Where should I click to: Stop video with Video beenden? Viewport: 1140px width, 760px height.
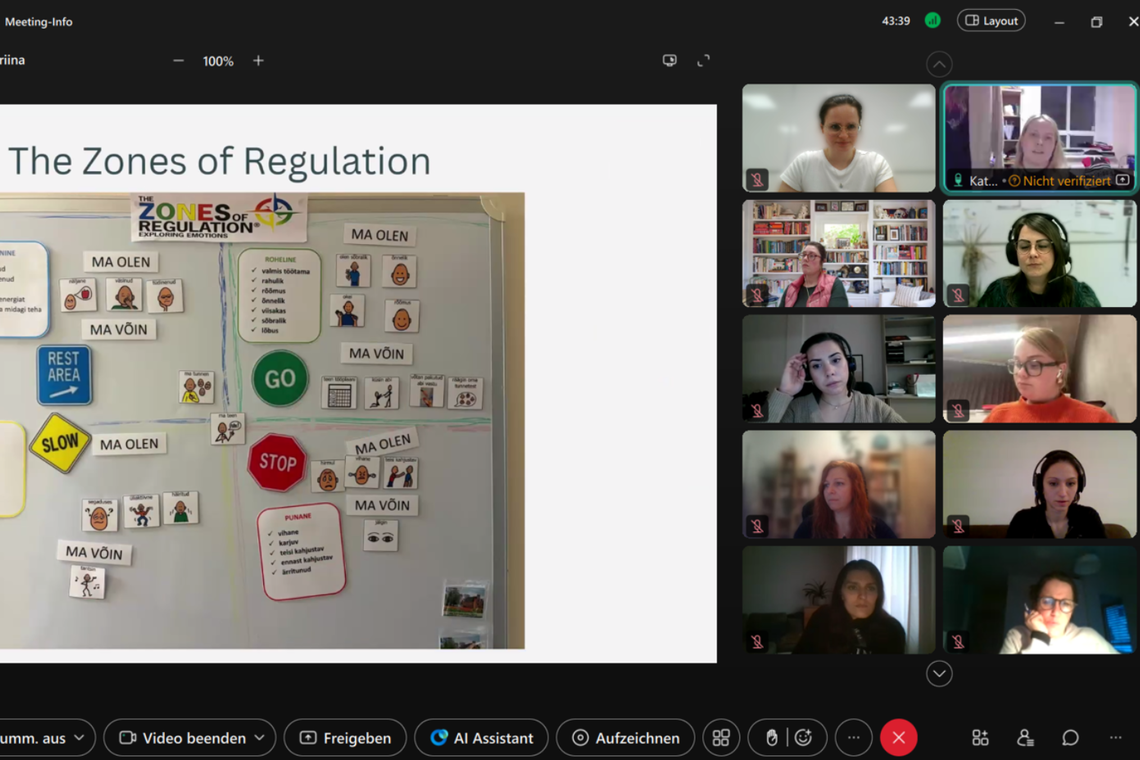tap(184, 738)
